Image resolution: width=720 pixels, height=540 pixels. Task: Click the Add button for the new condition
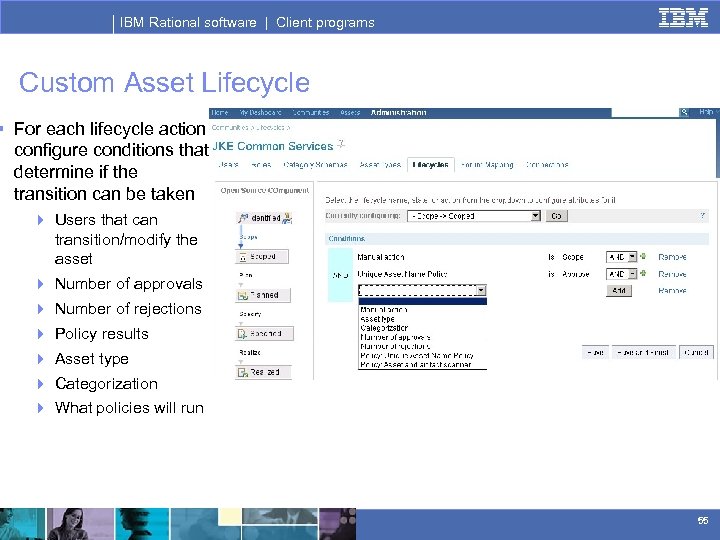619,291
